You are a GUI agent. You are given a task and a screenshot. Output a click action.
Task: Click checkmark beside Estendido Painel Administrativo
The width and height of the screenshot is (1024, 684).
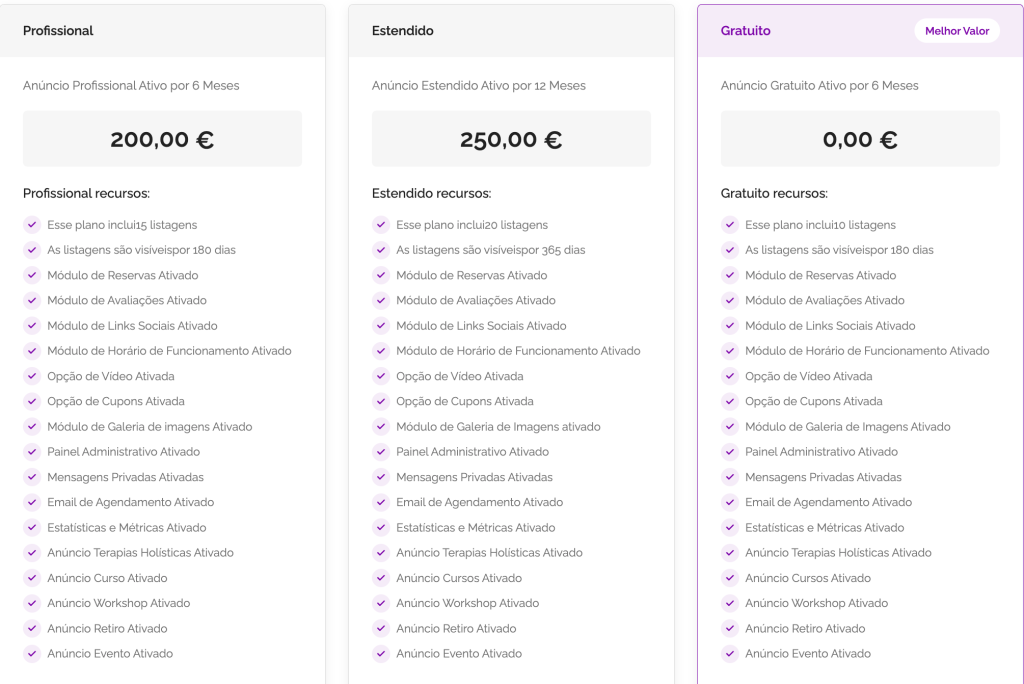pos(380,452)
